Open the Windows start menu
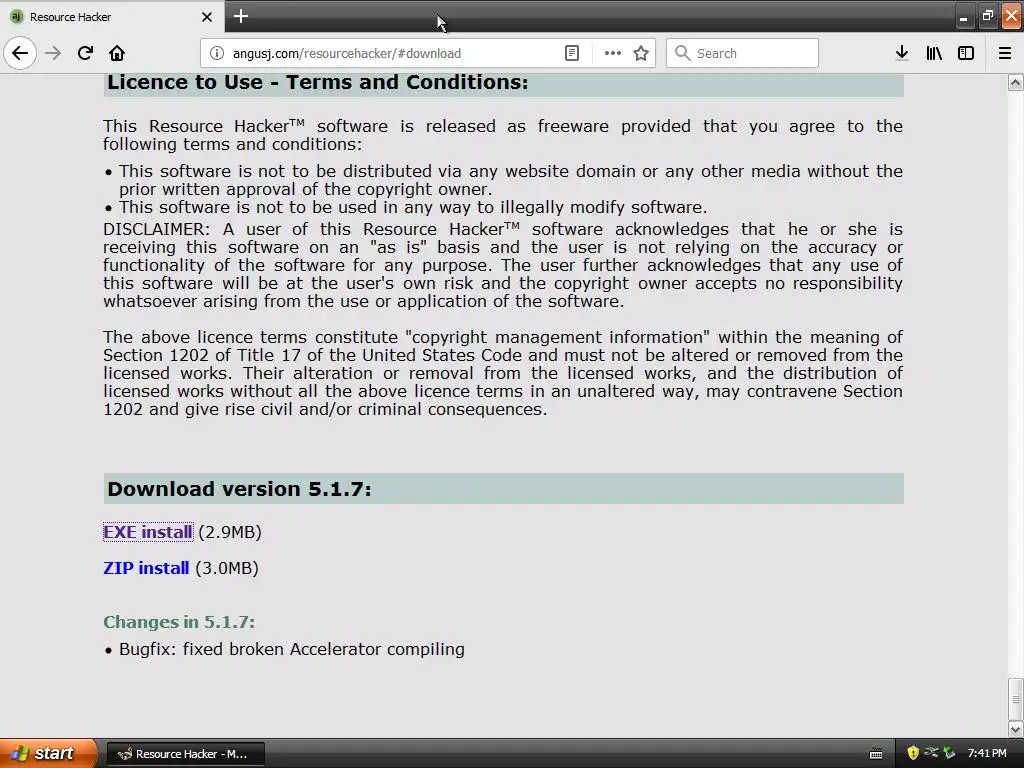 tap(48, 753)
